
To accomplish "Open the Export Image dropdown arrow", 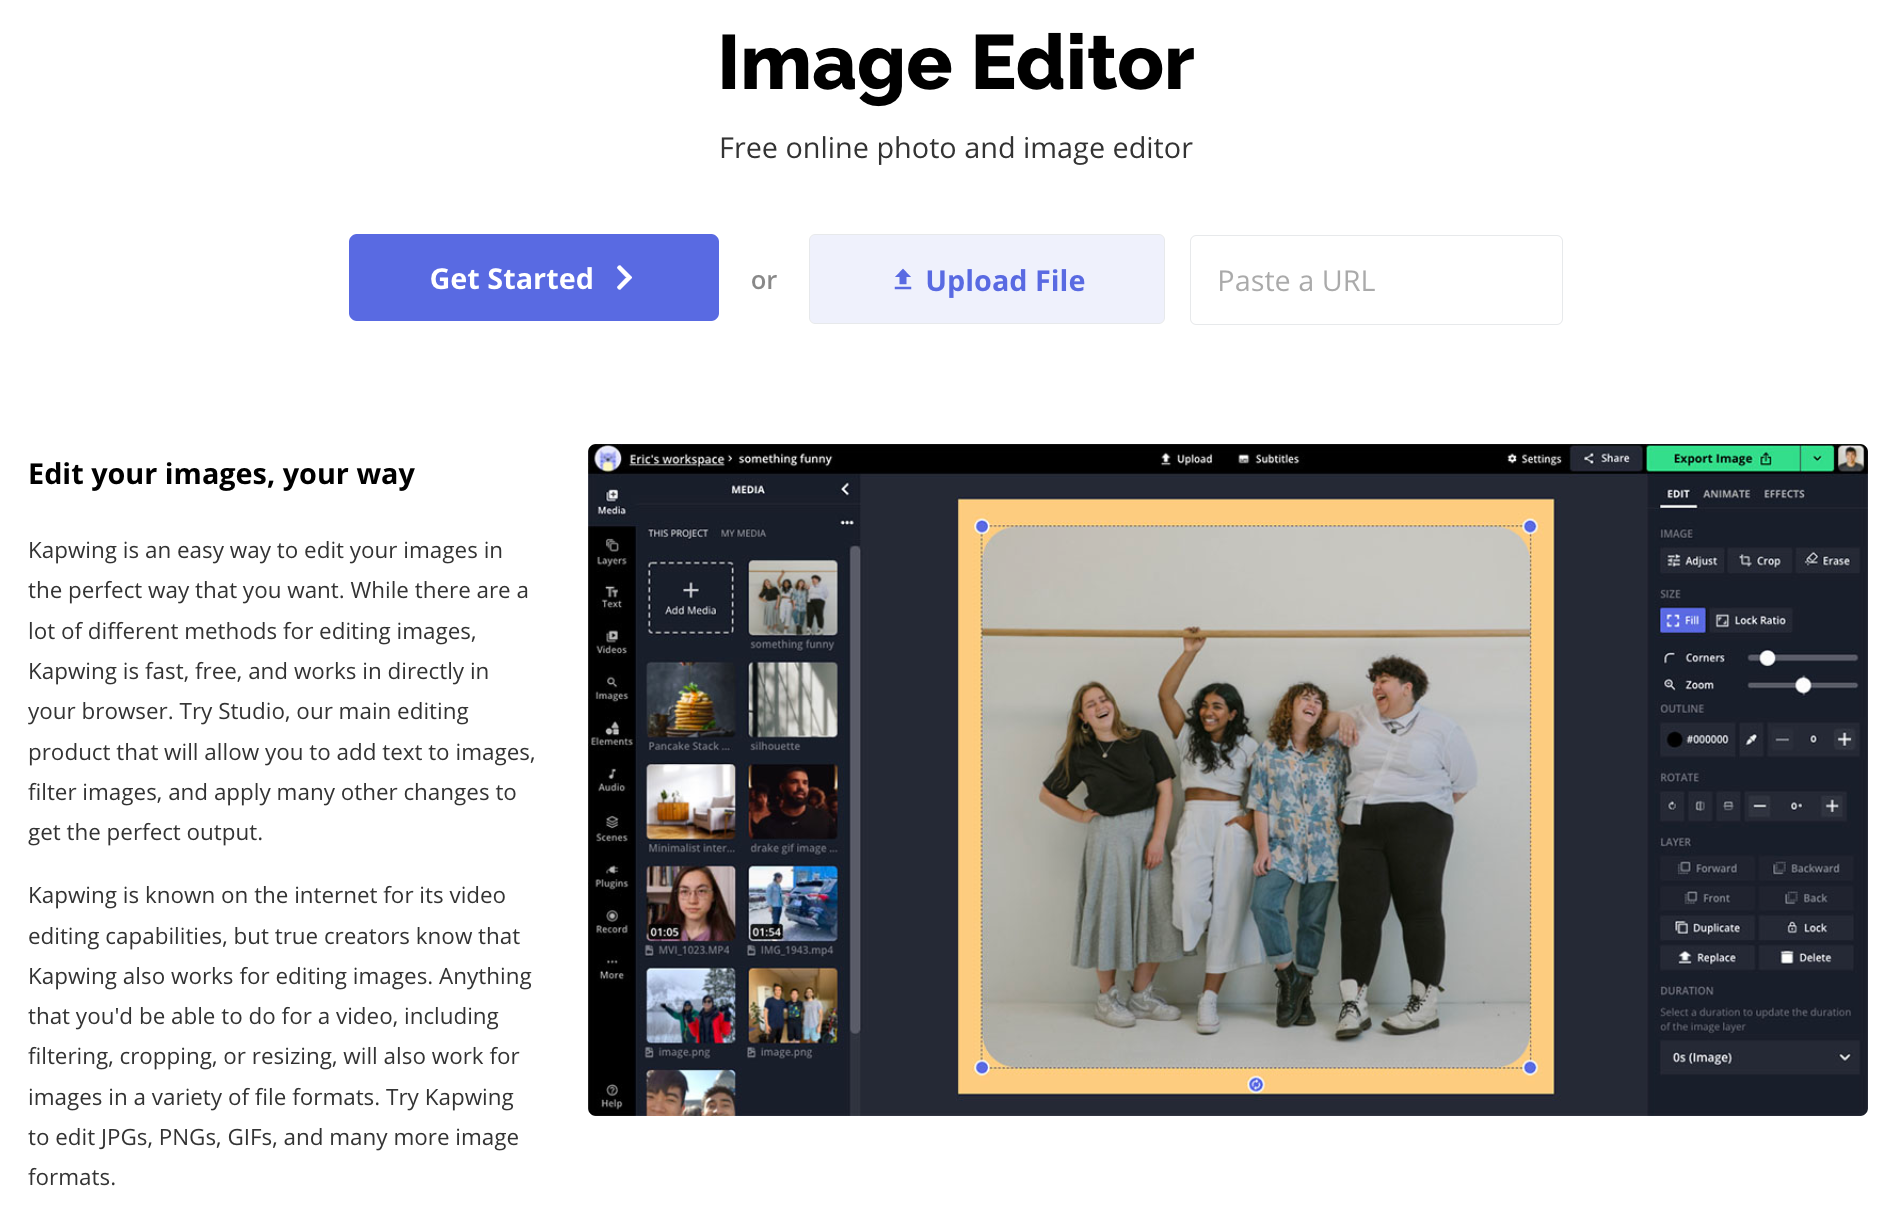I will click(x=1817, y=459).
